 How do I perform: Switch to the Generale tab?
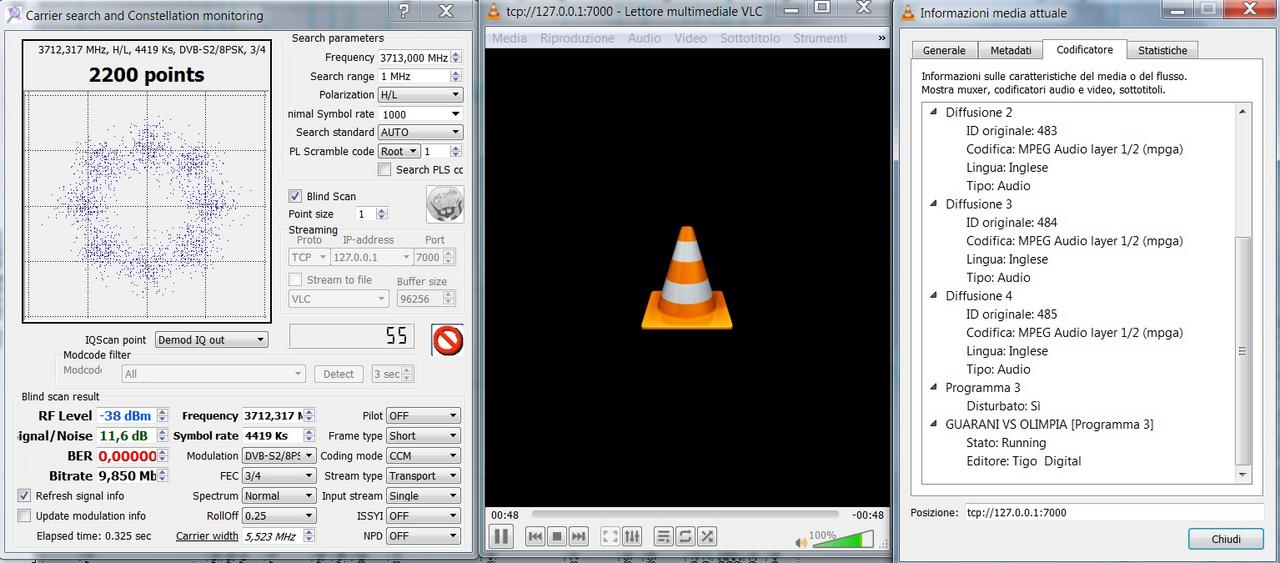pos(944,50)
